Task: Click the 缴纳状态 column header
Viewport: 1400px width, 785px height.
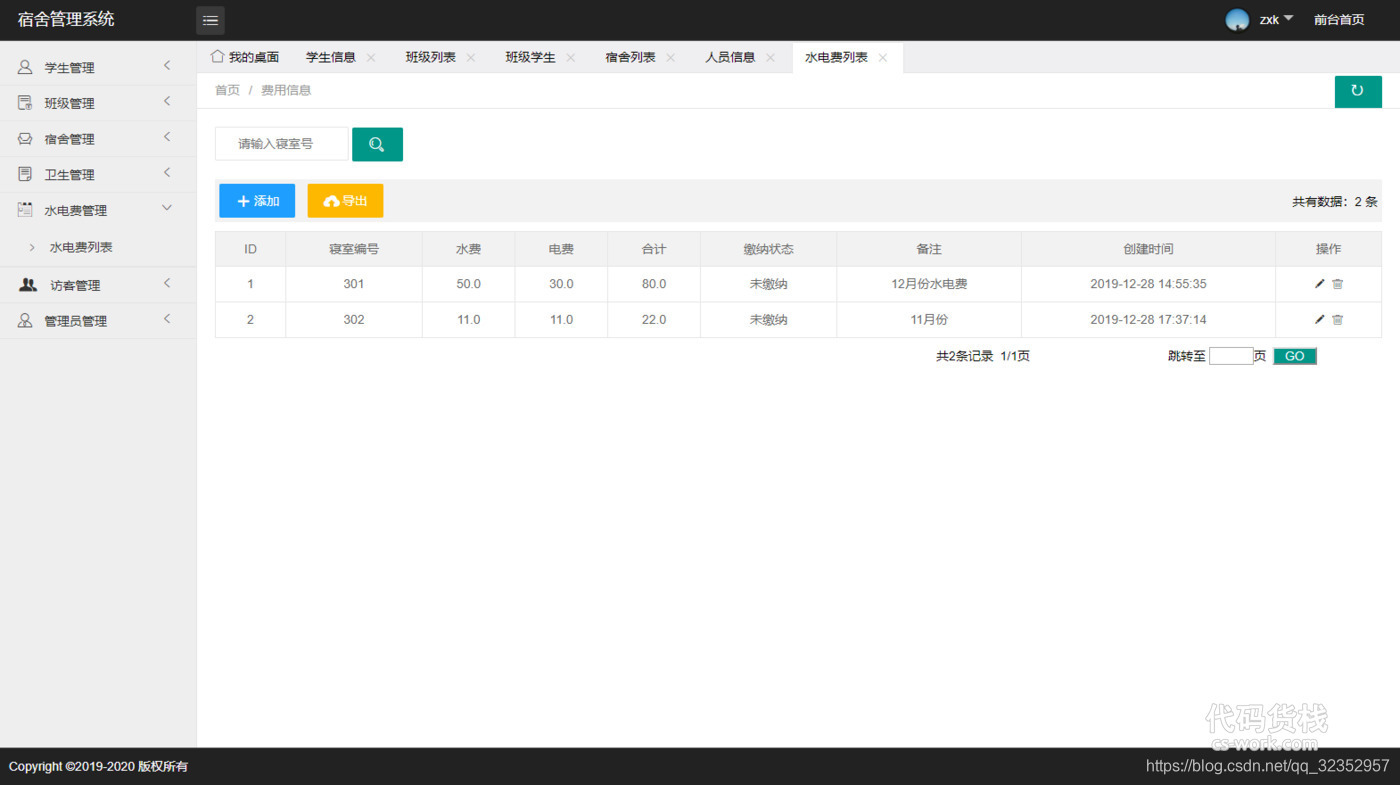Action: (x=768, y=249)
